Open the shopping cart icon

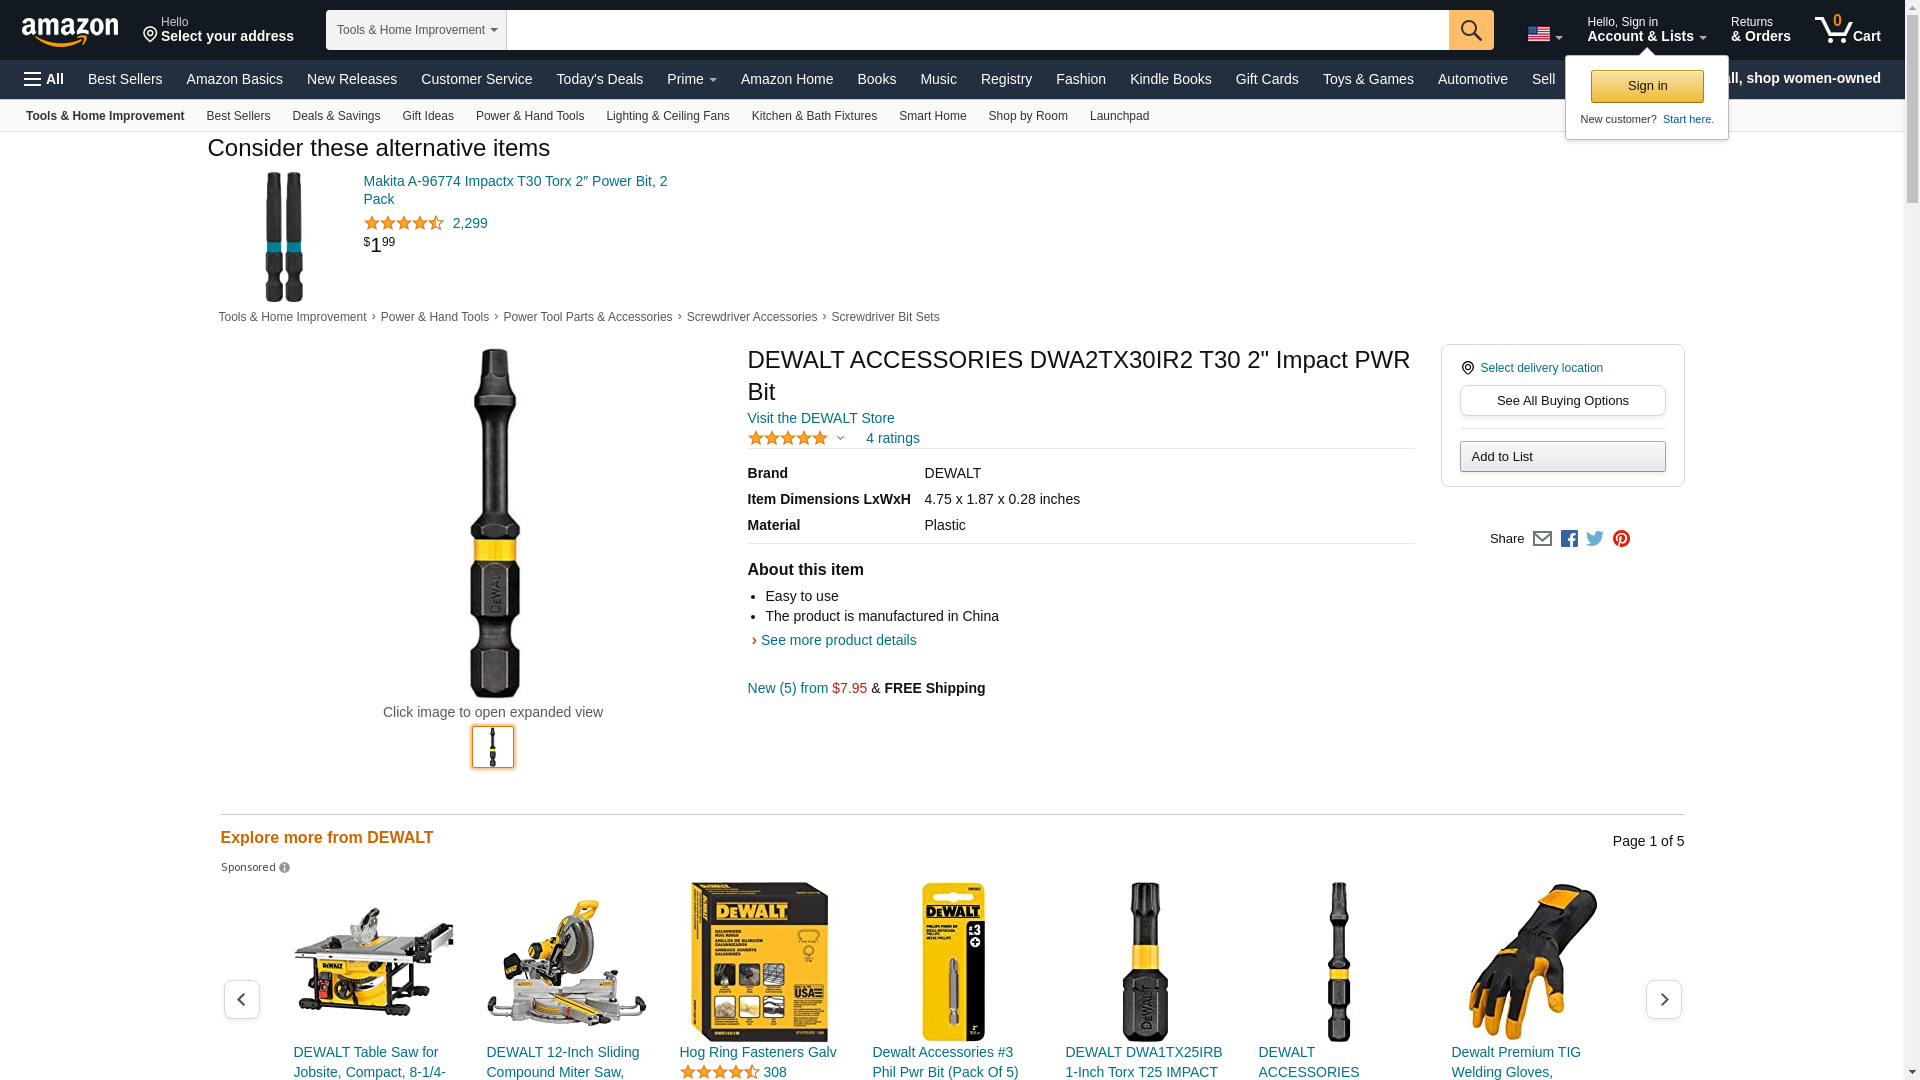[x=1847, y=30]
